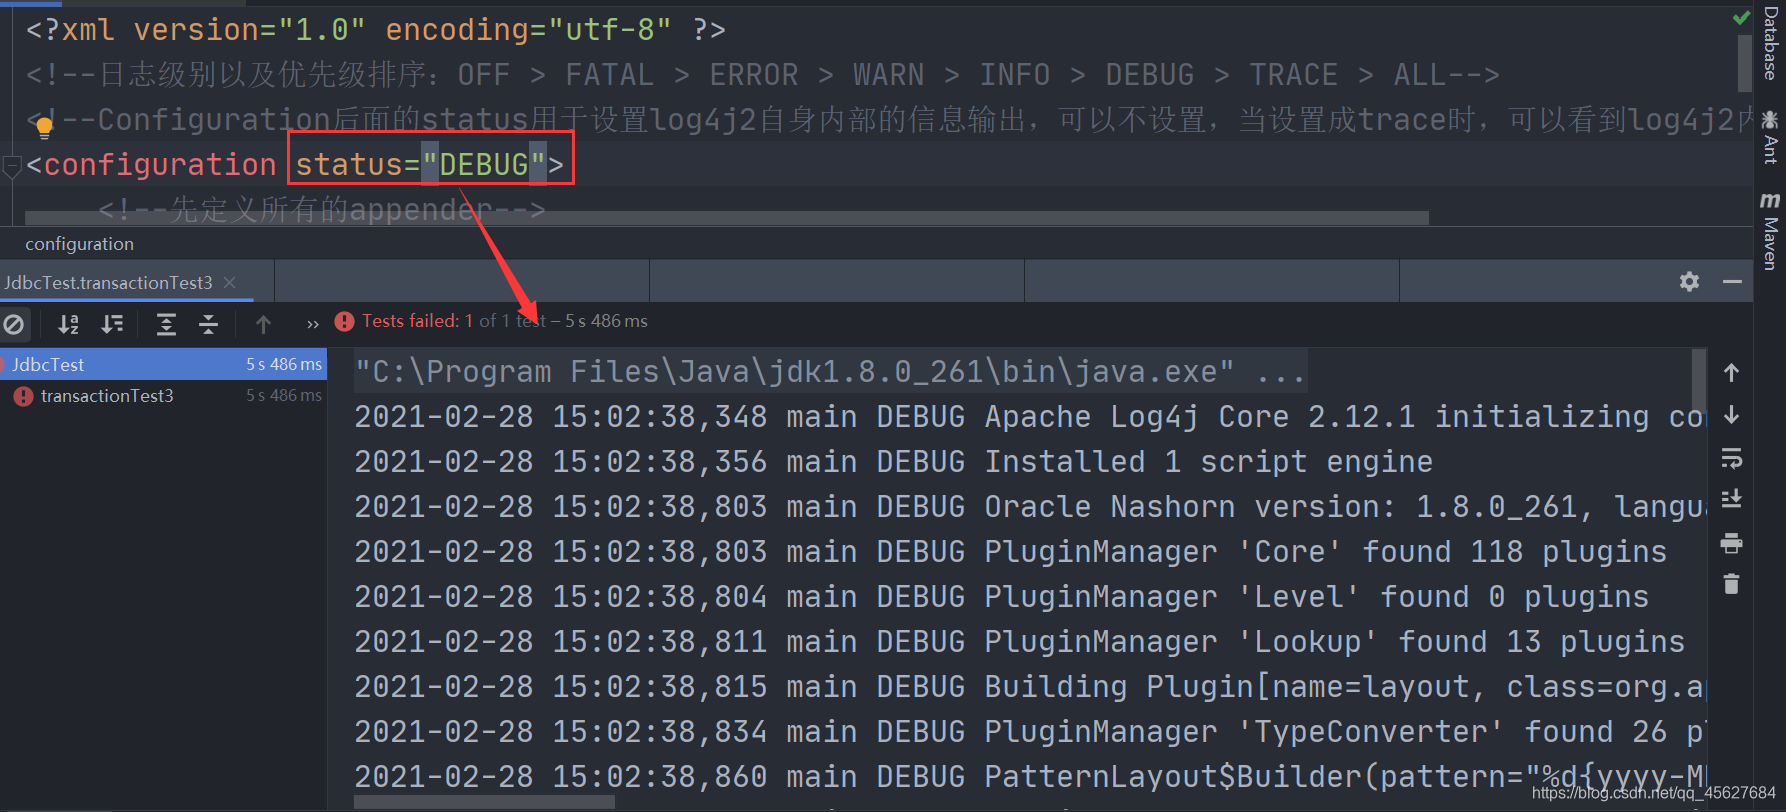Print console output icon

click(x=1731, y=543)
